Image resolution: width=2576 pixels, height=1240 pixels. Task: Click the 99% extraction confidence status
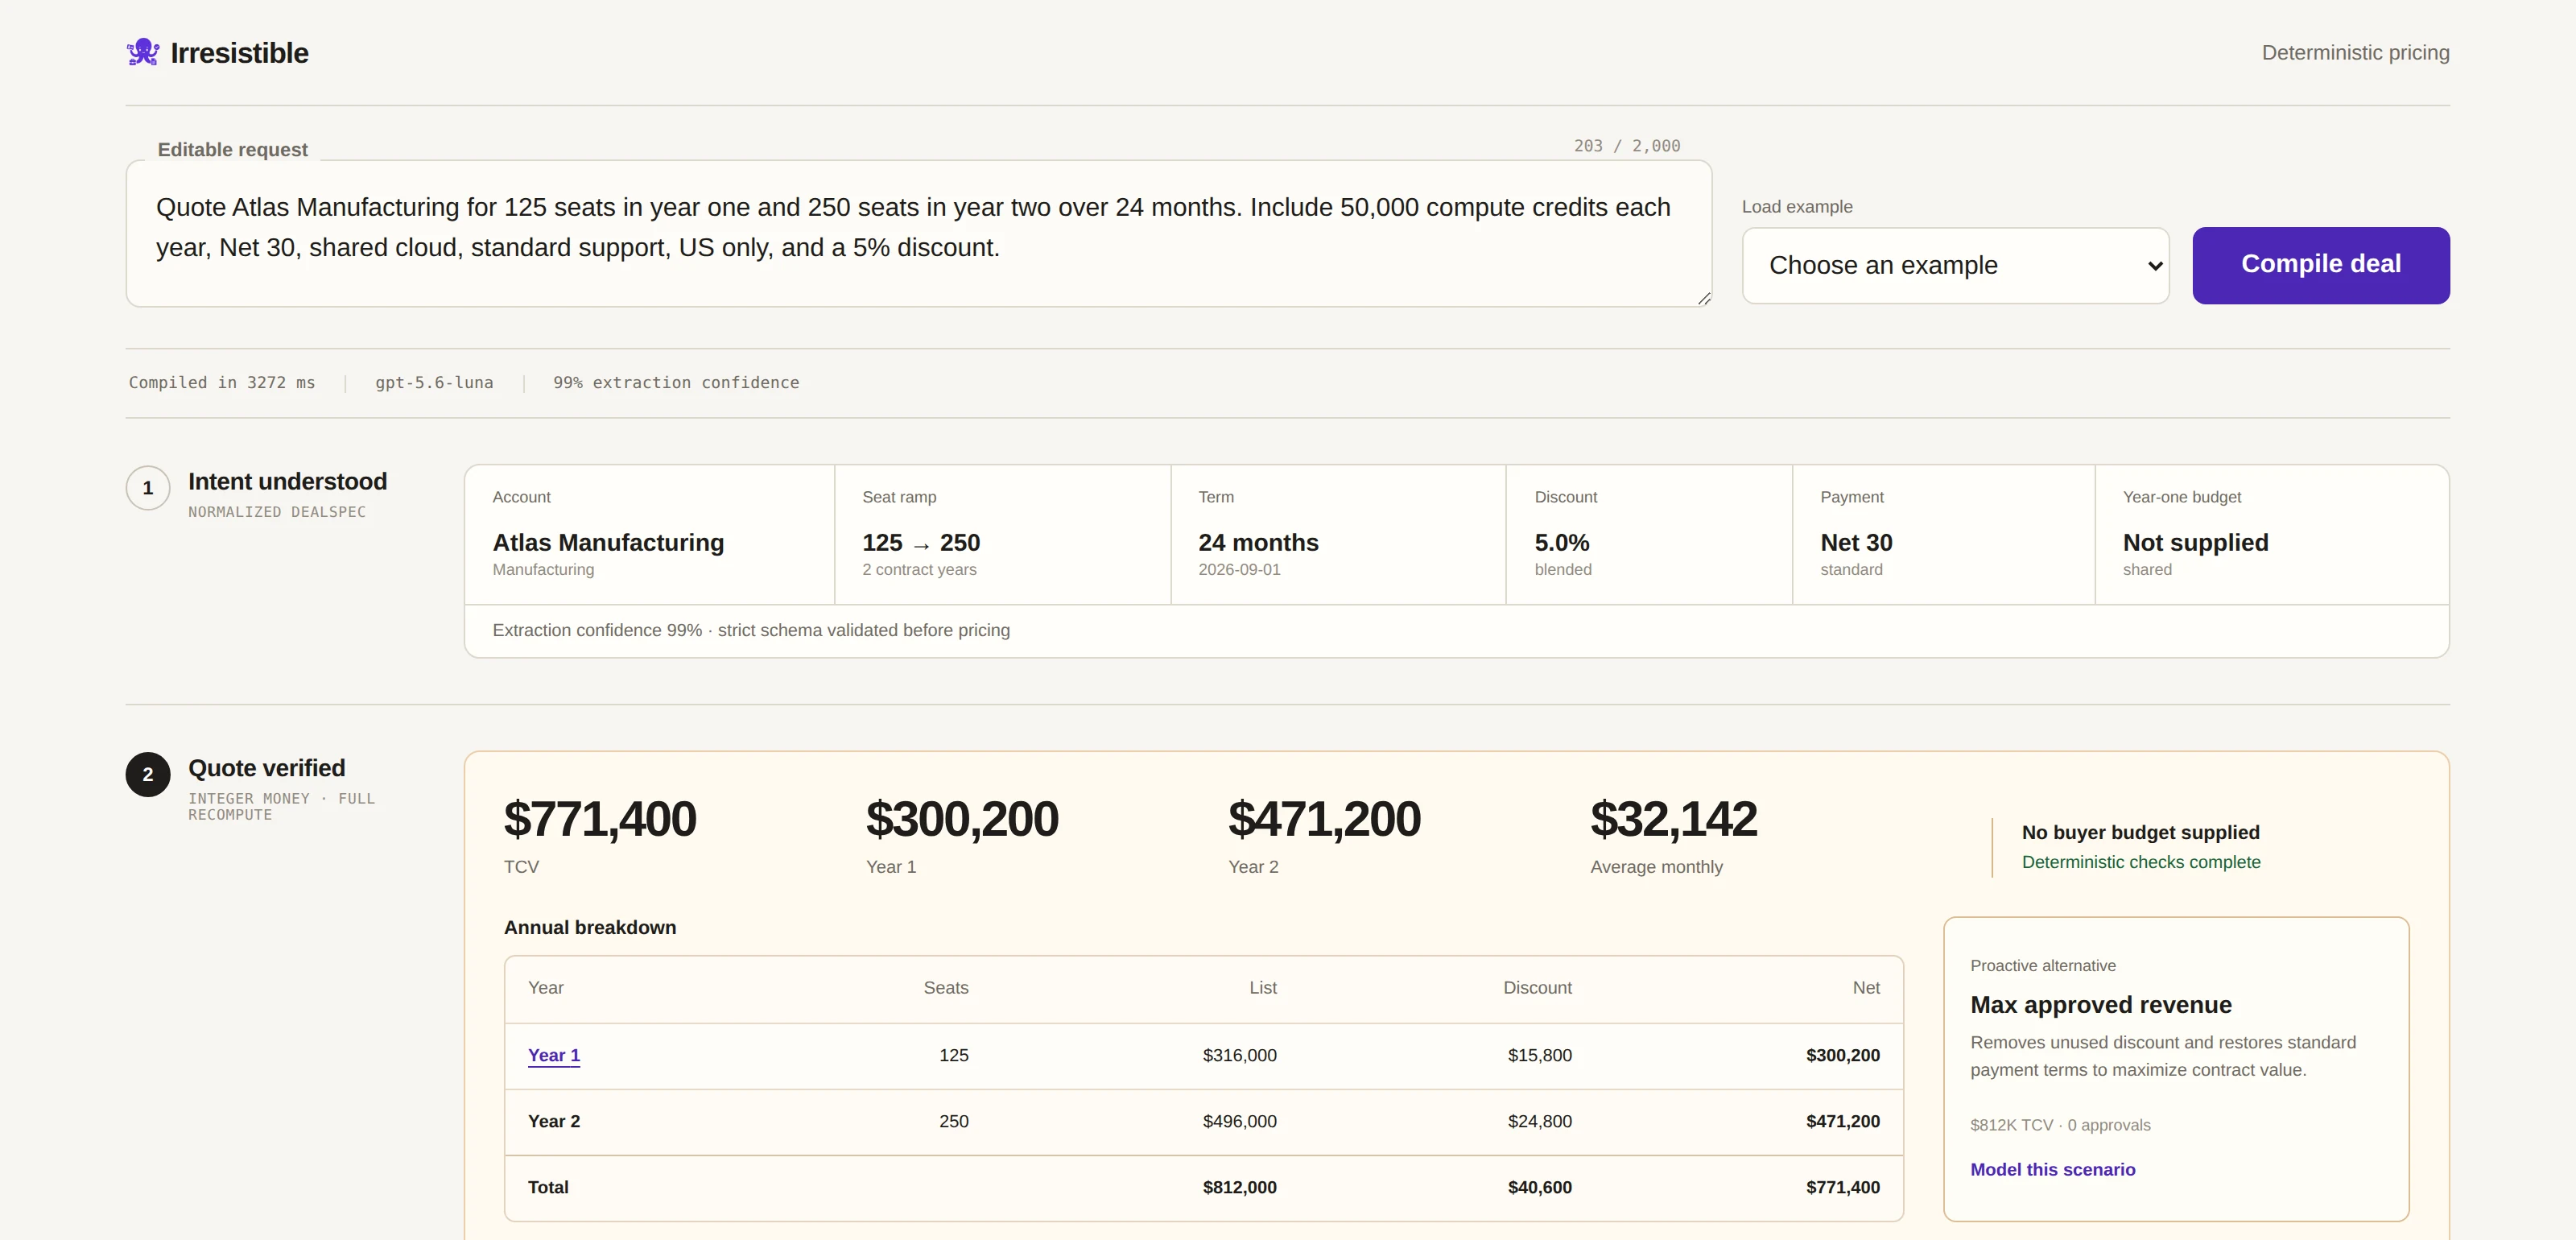(676, 383)
